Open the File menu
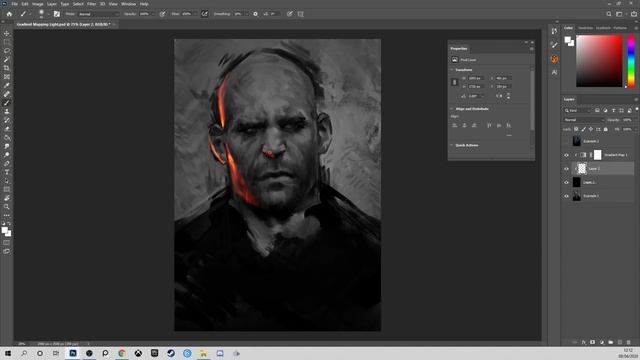Screen dimensions: 640x360 pyautogui.click(x=14, y=4)
